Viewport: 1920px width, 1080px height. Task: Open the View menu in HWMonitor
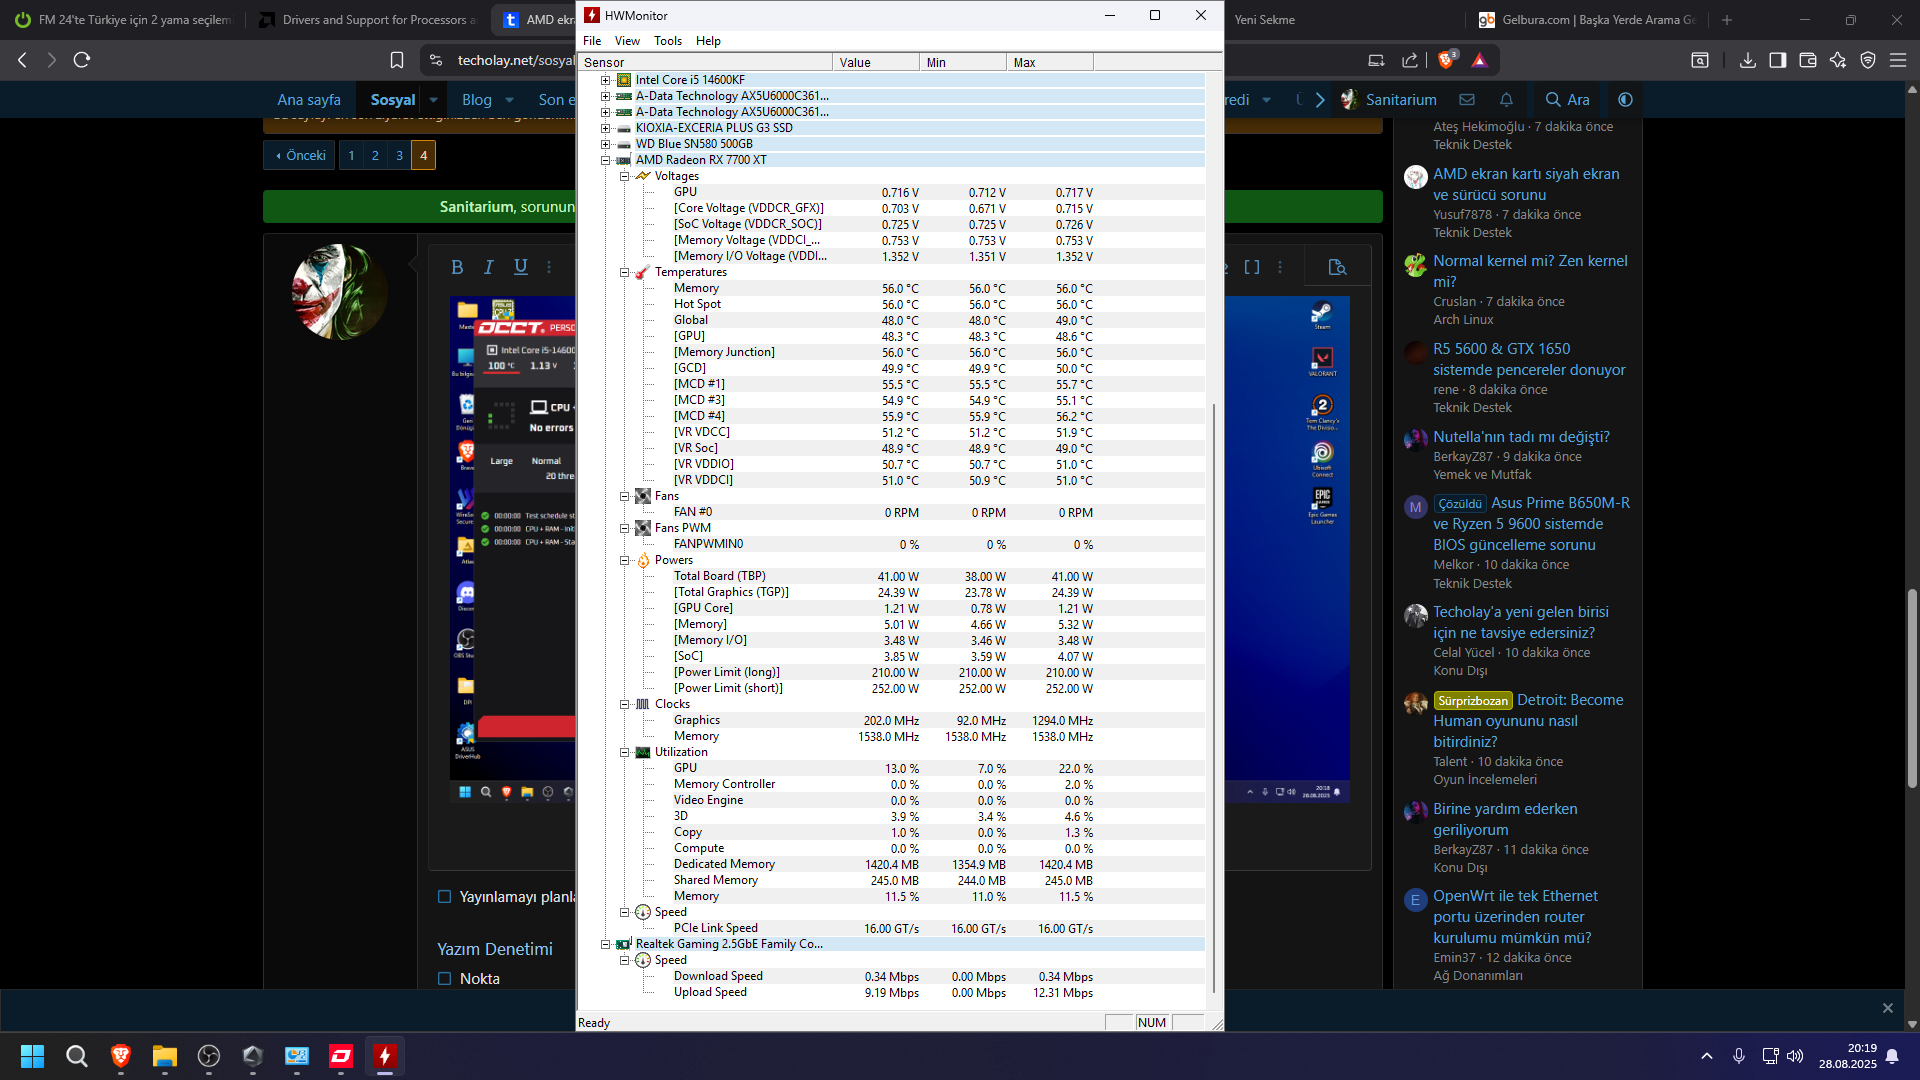[x=627, y=41]
